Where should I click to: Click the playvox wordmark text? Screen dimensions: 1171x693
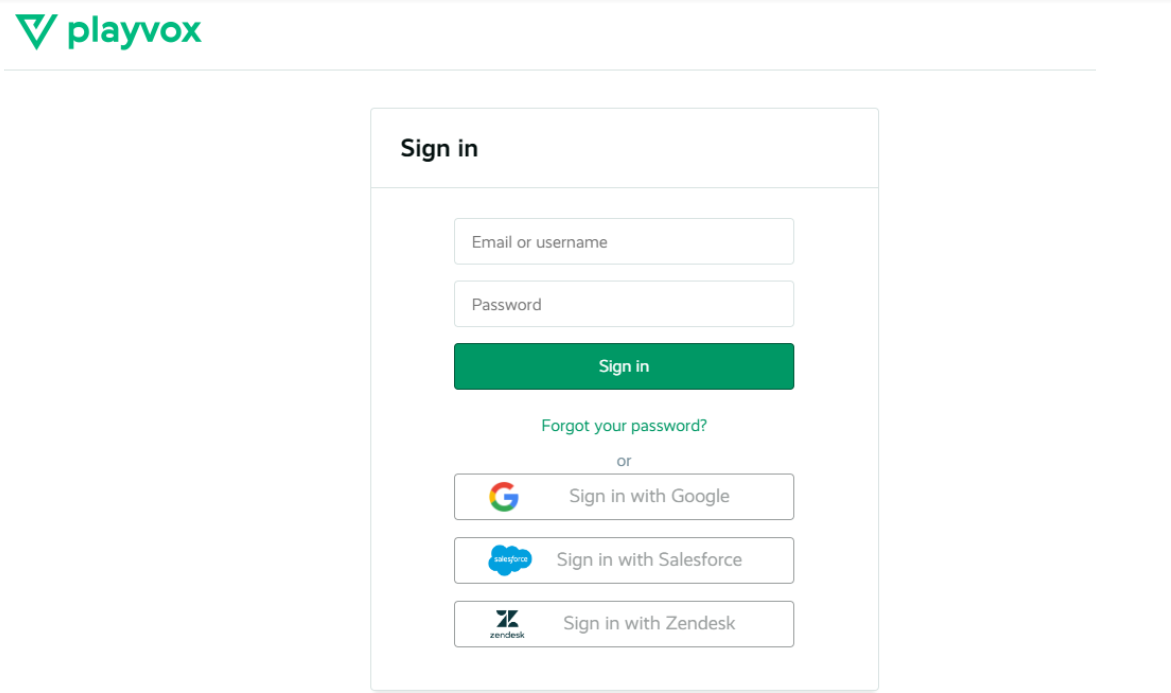coord(134,32)
